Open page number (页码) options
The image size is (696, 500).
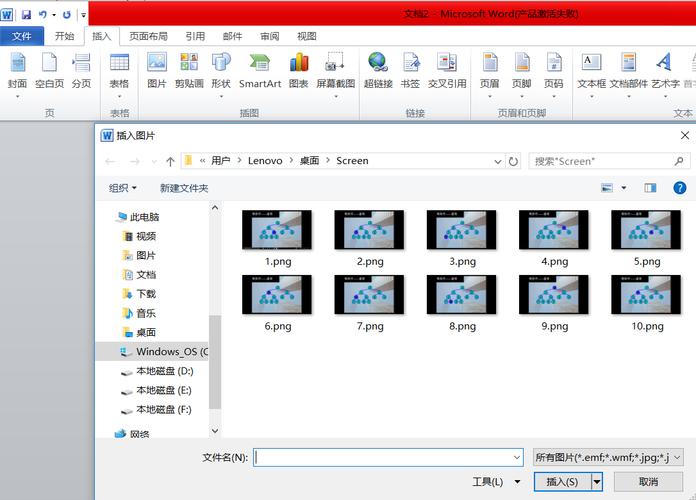coord(554,73)
